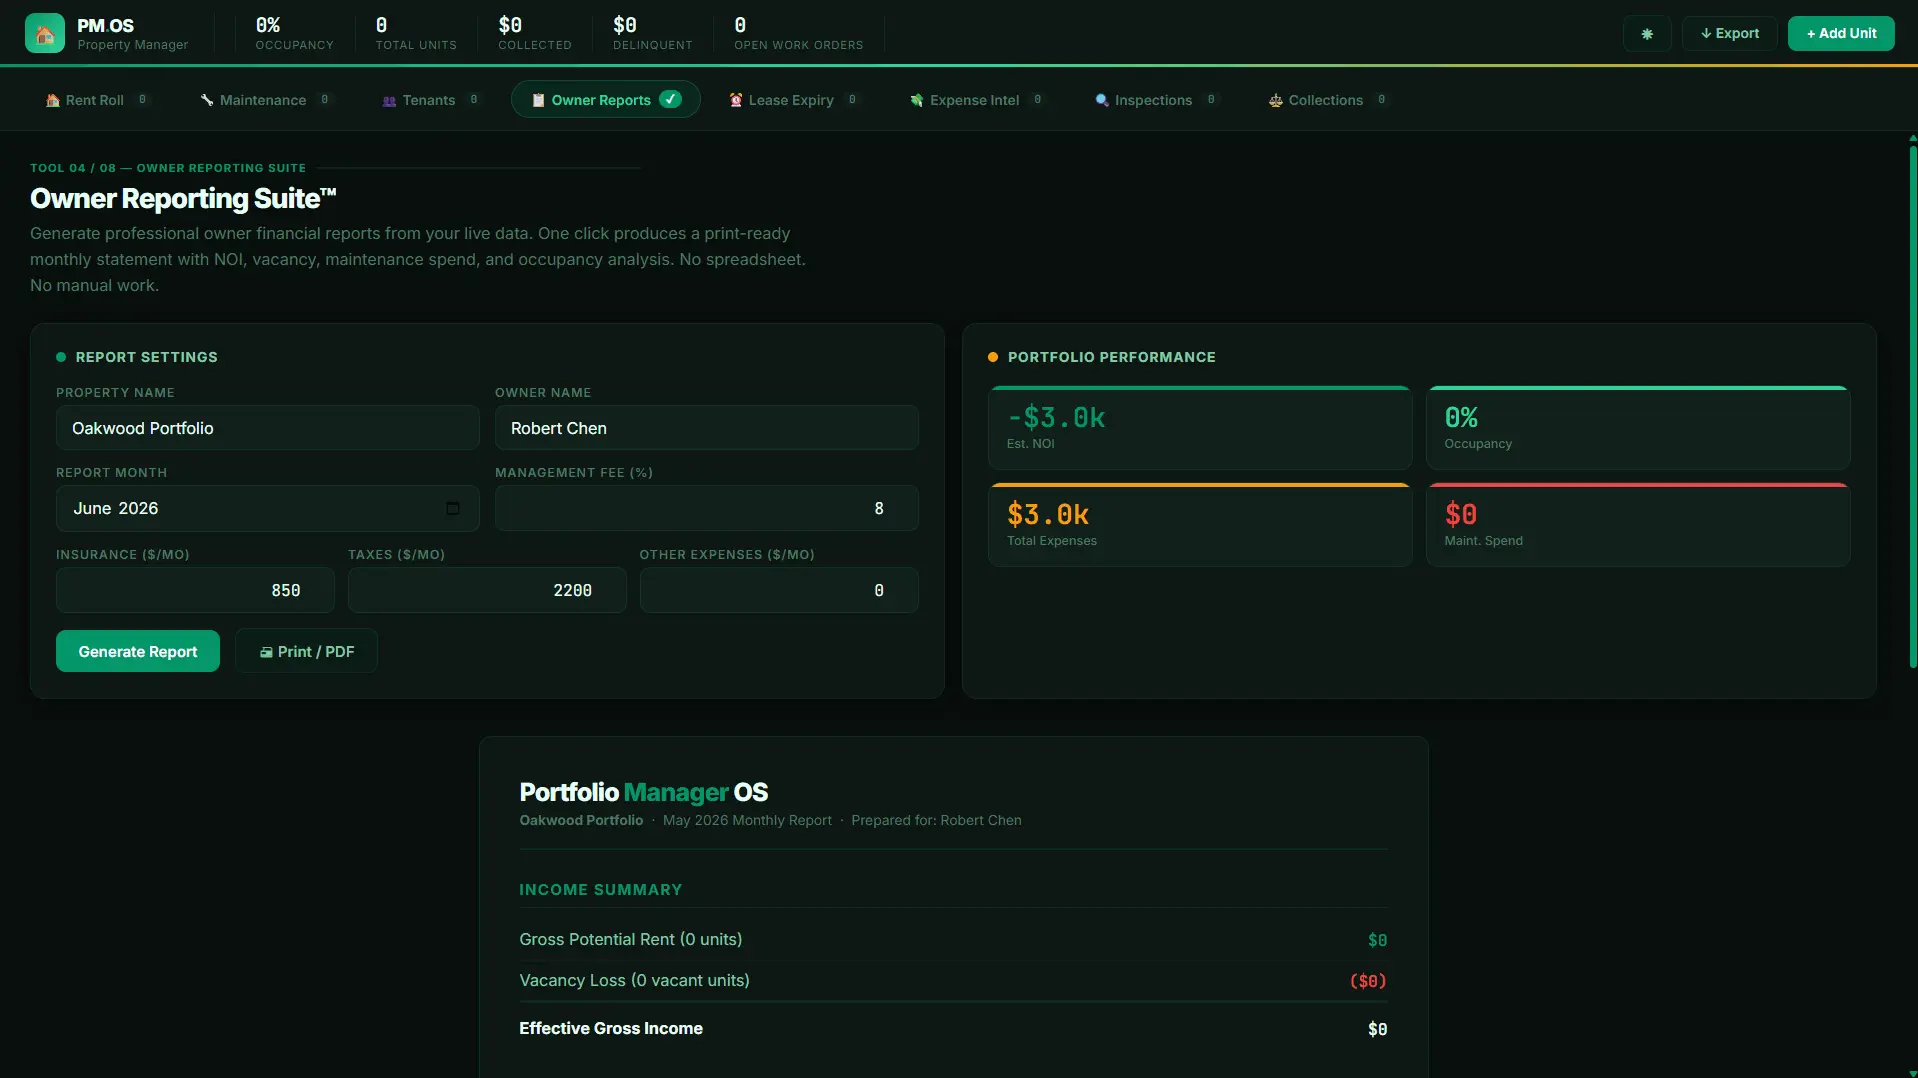1918x1078 pixels.
Task: Click the Maintenance wrench icon
Action: [x=207, y=100]
